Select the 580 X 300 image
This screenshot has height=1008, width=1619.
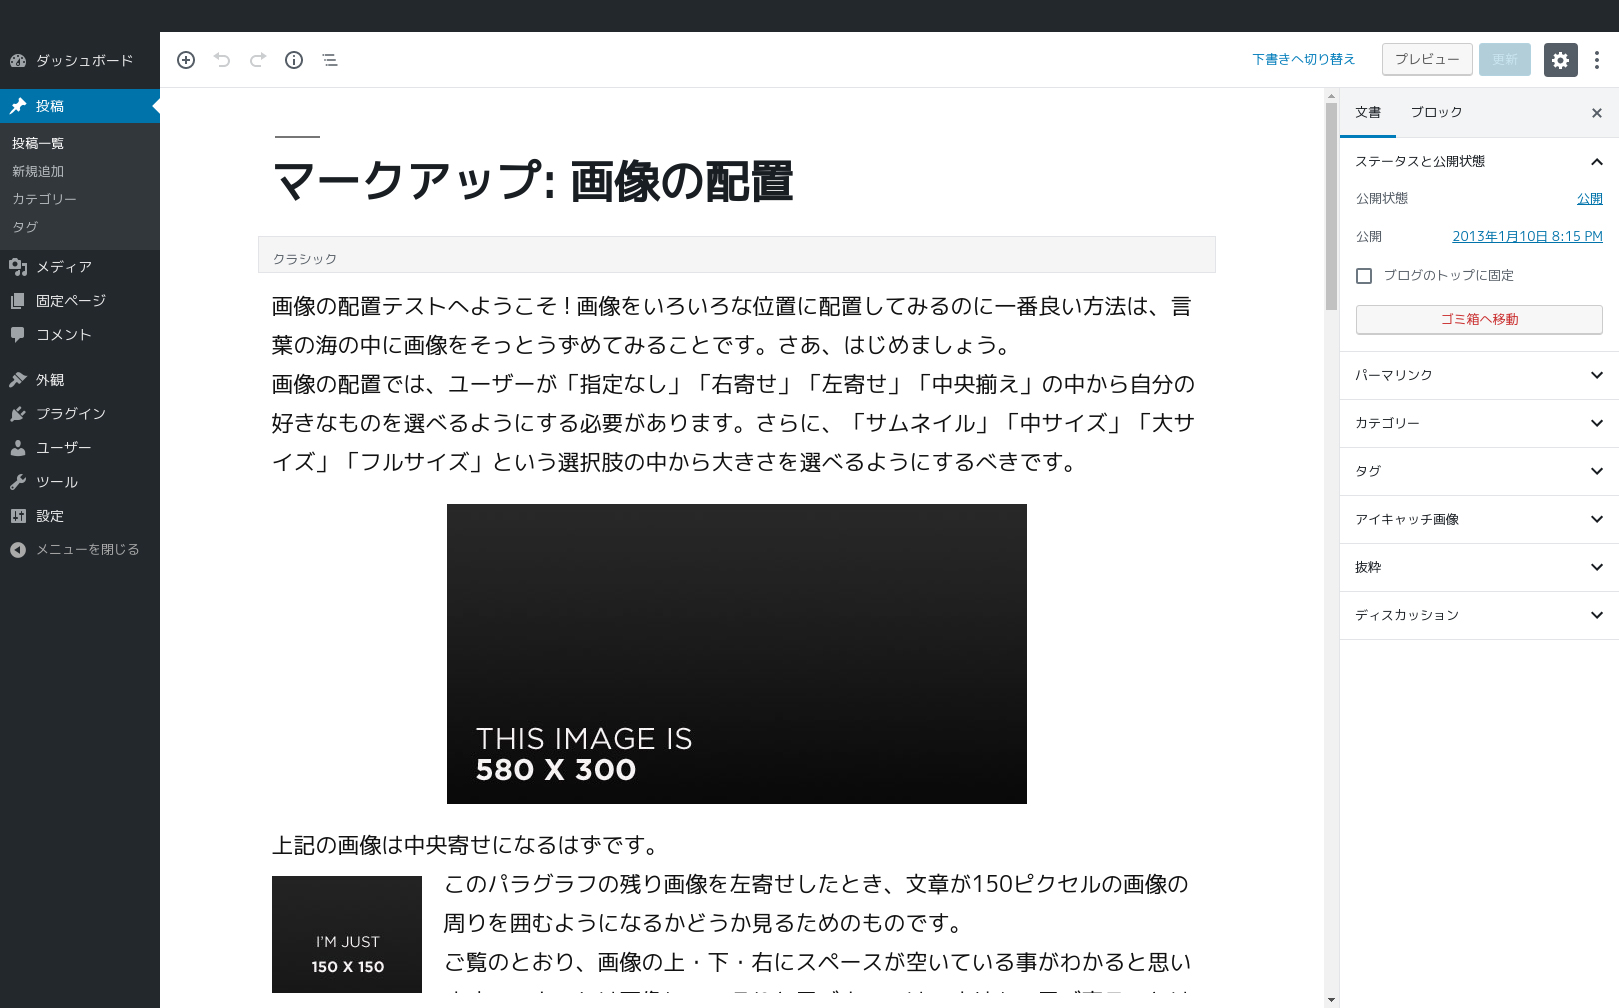tap(737, 654)
